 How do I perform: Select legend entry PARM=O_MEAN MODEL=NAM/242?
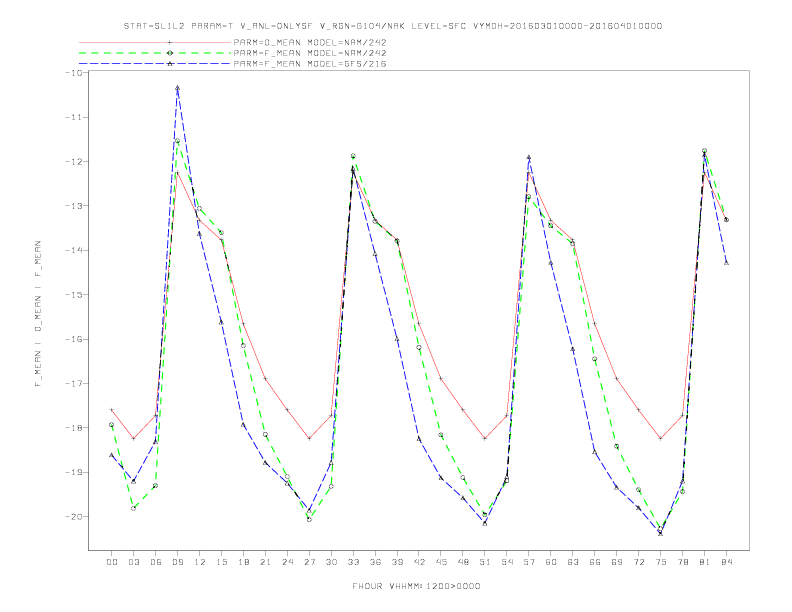click(x=310, y=42)
